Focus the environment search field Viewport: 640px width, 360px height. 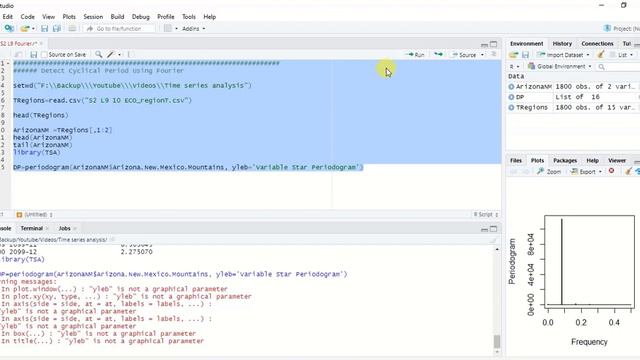pyautogui.click(x=618, y=67)
